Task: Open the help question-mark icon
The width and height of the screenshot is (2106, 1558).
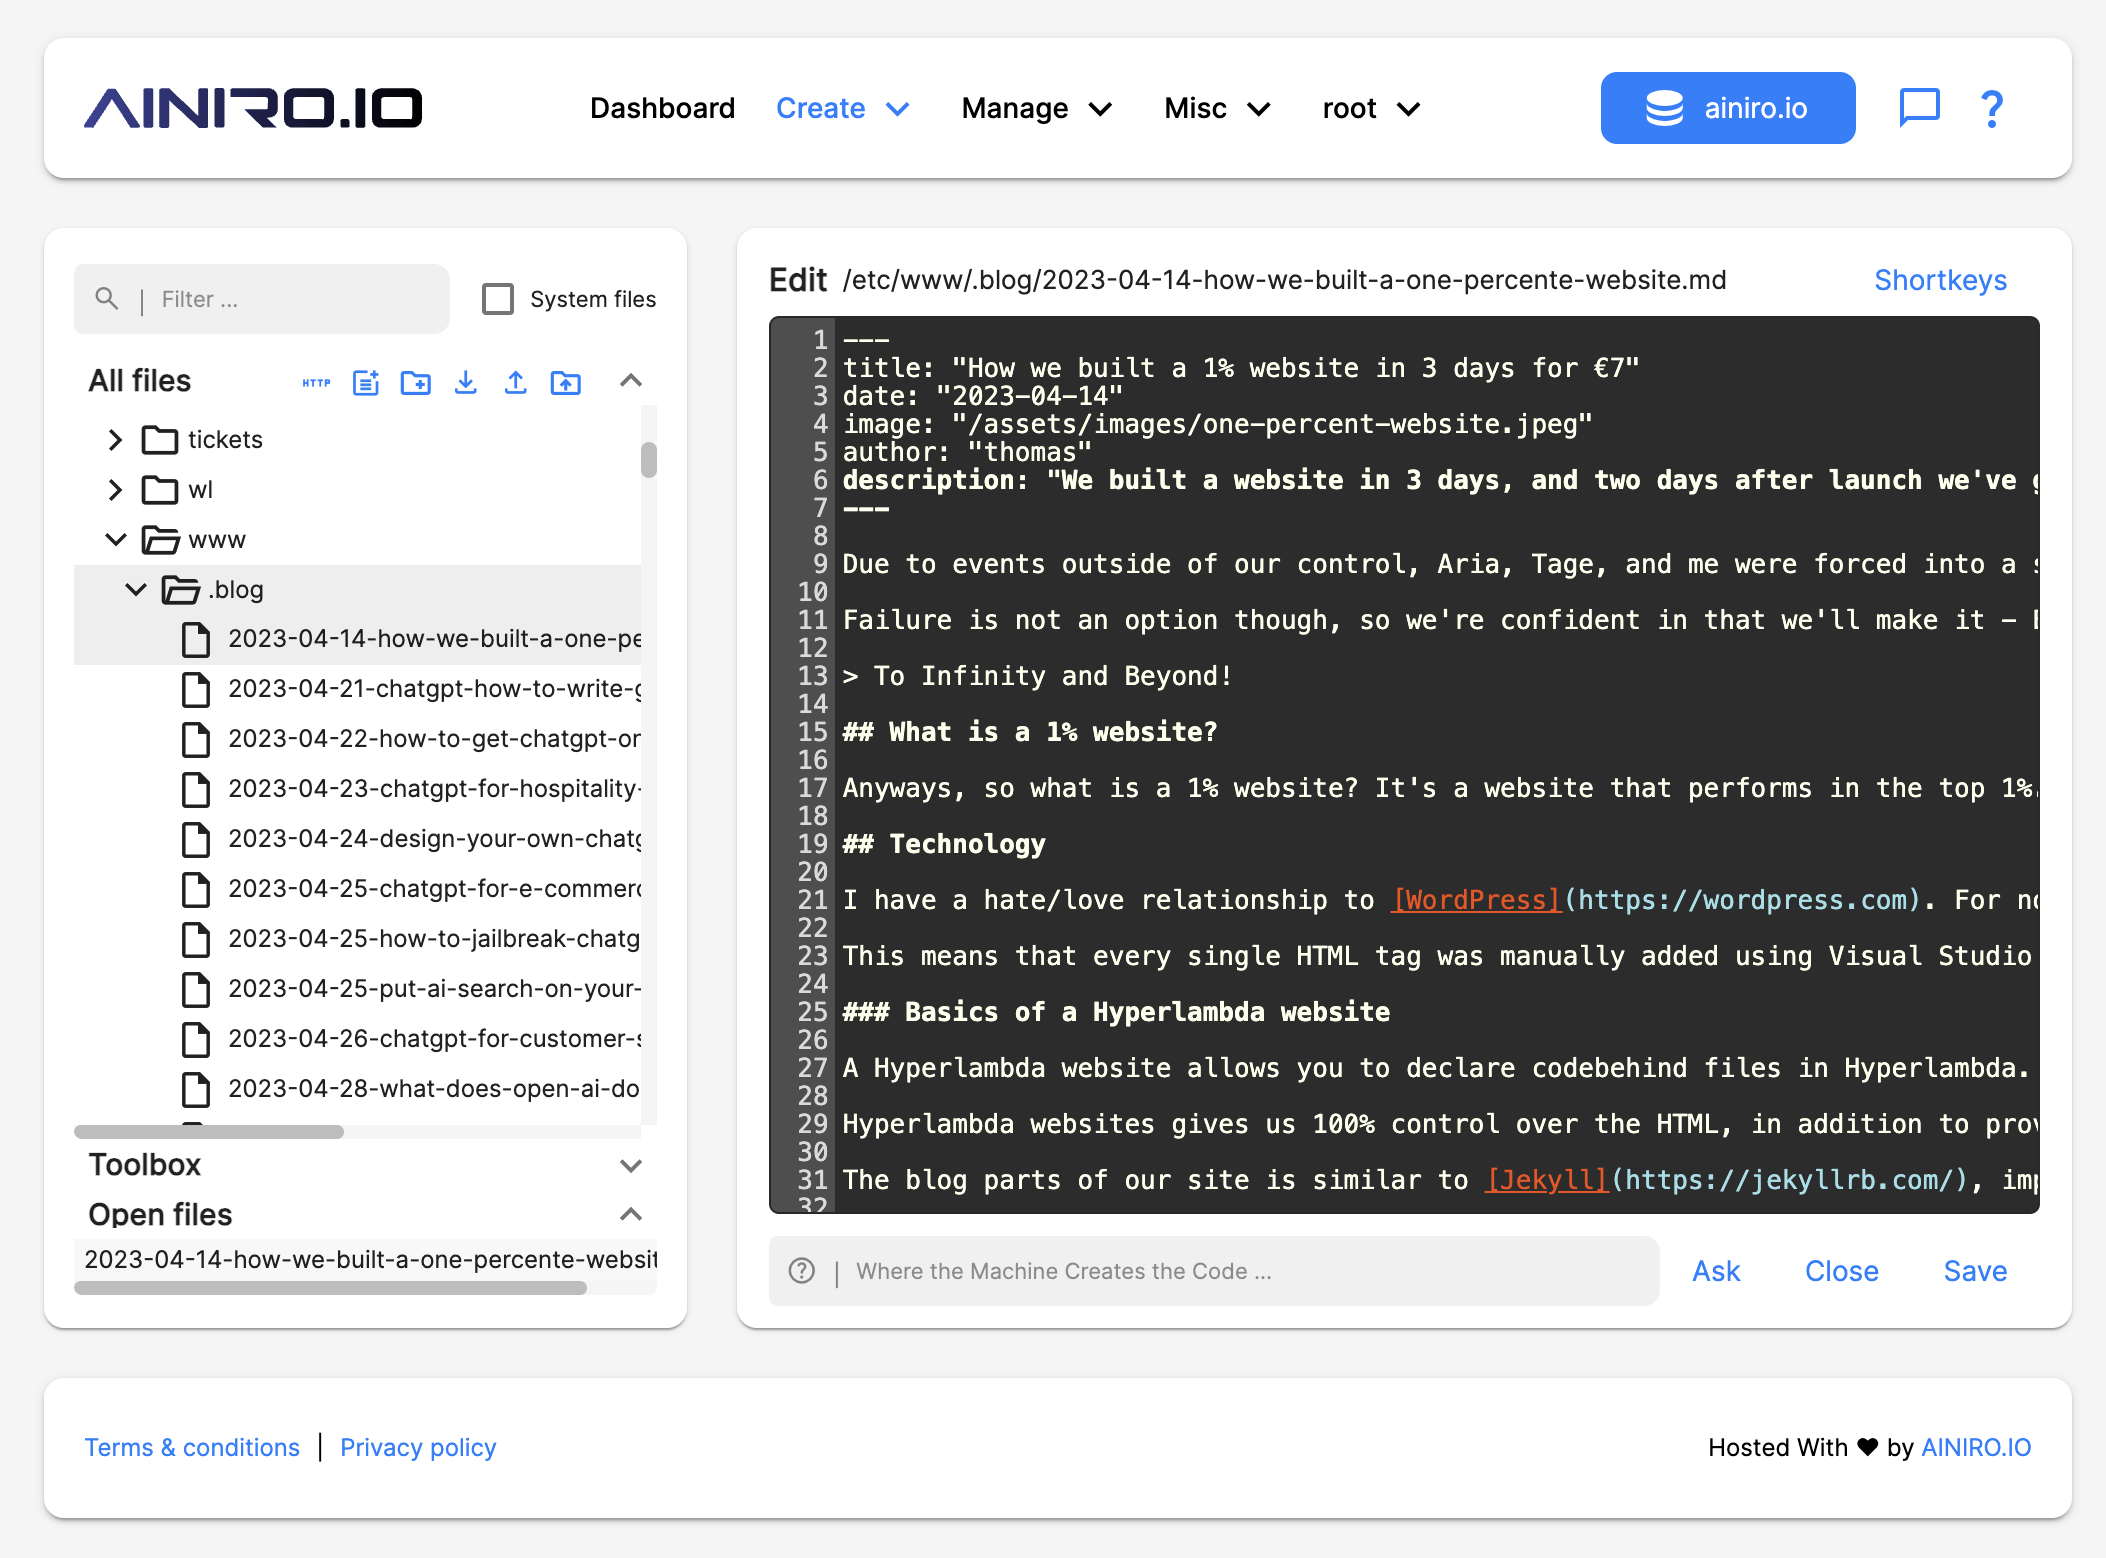Action: point(1990,108)
